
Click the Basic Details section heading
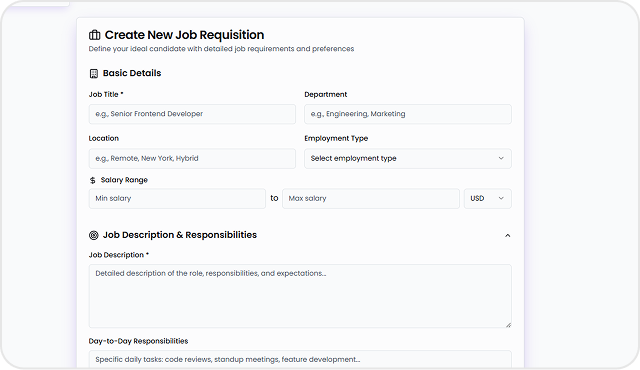pos(132,73)
